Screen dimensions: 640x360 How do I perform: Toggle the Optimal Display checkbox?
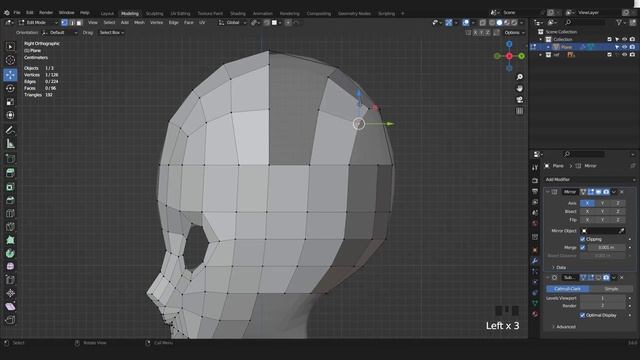tap(582, 315)
